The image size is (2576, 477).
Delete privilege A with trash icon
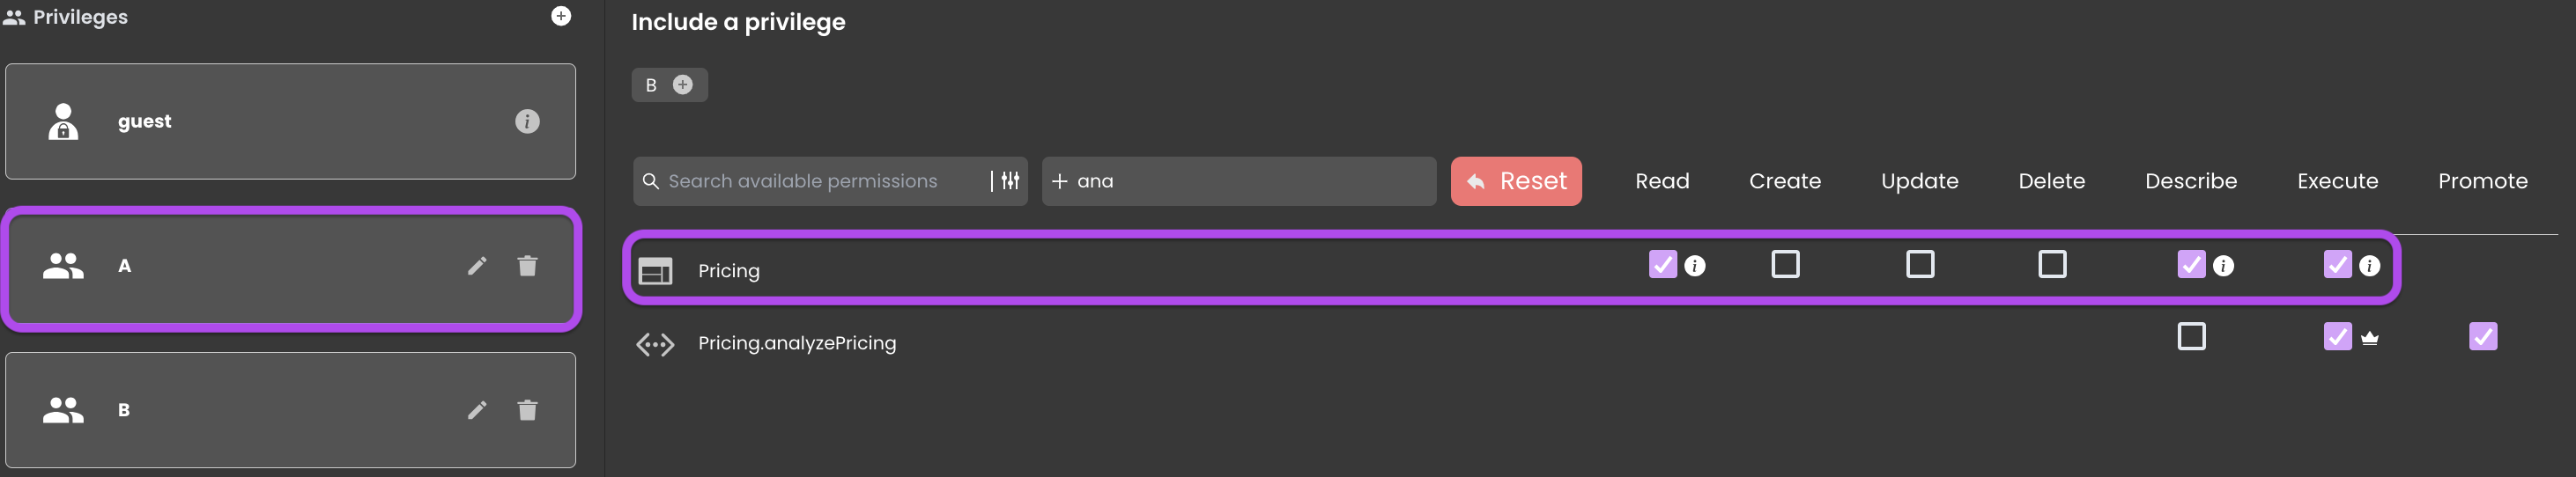coord(527,265)
